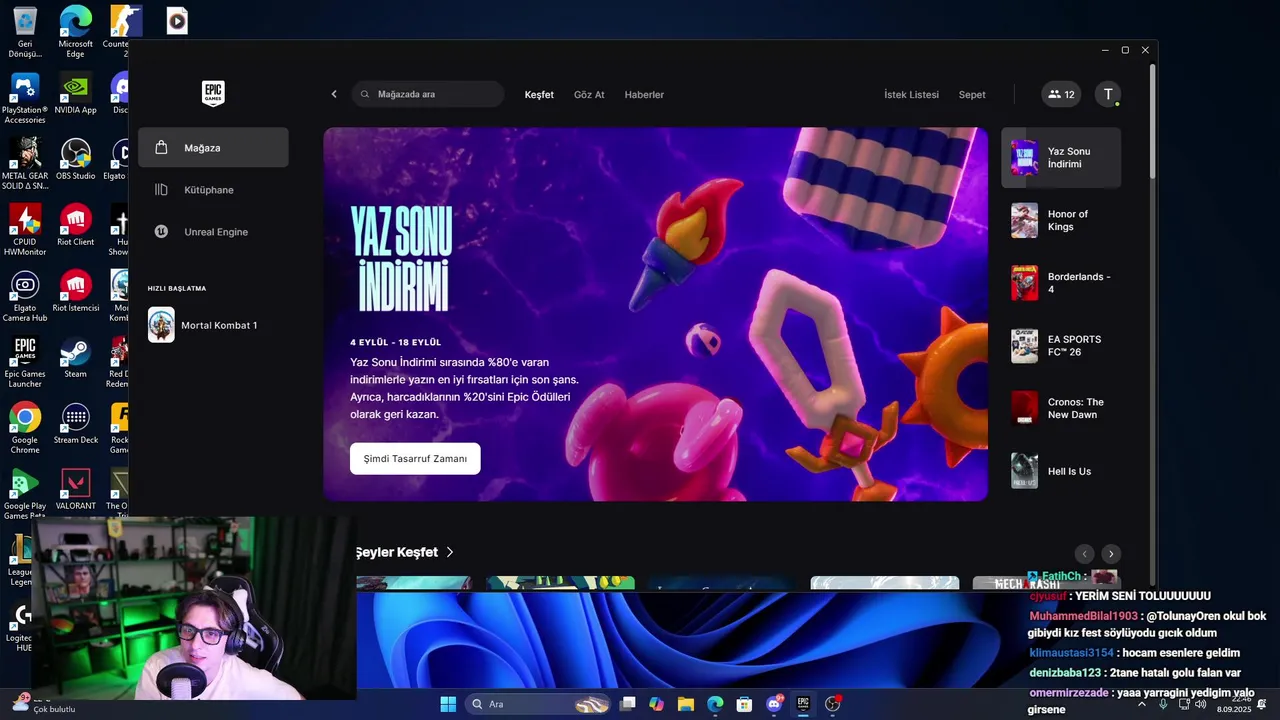1280x720 pixels.
Task: Open the play icon shortcut on desktop
Action: click(x=177, y=21)
